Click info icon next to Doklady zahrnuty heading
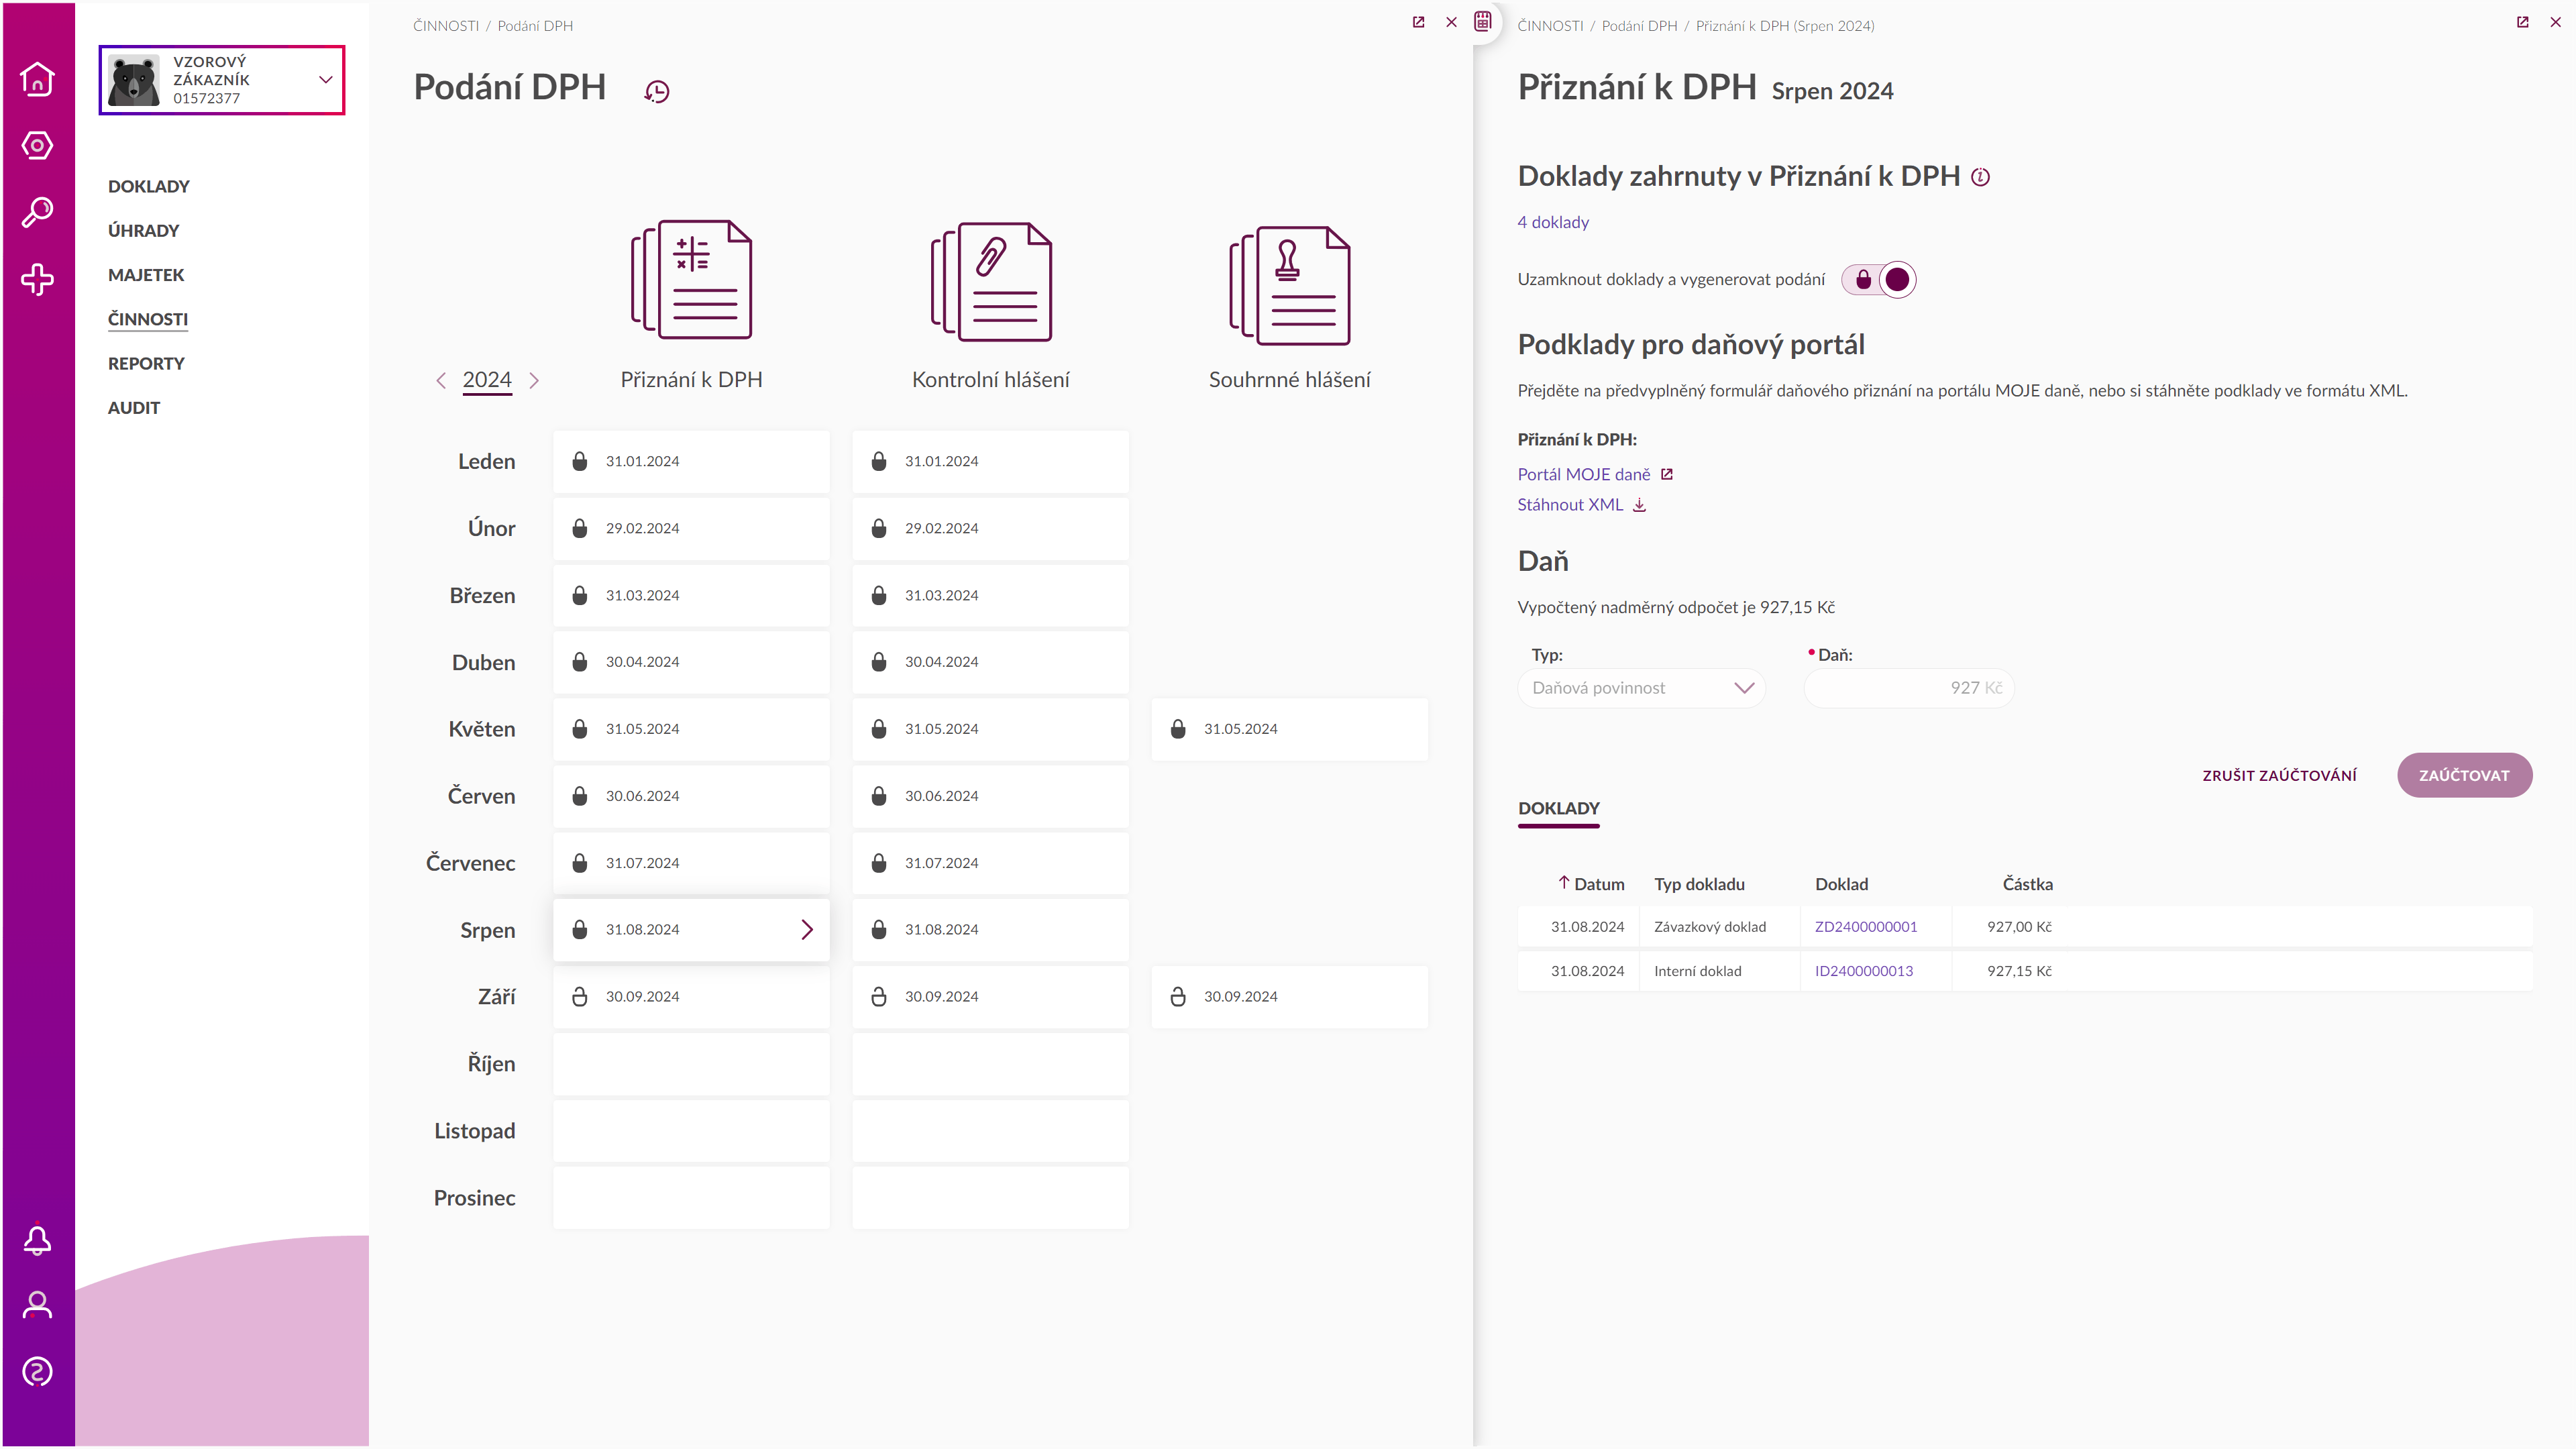The image size is (2576, 1449). (x=1980, y=177)
